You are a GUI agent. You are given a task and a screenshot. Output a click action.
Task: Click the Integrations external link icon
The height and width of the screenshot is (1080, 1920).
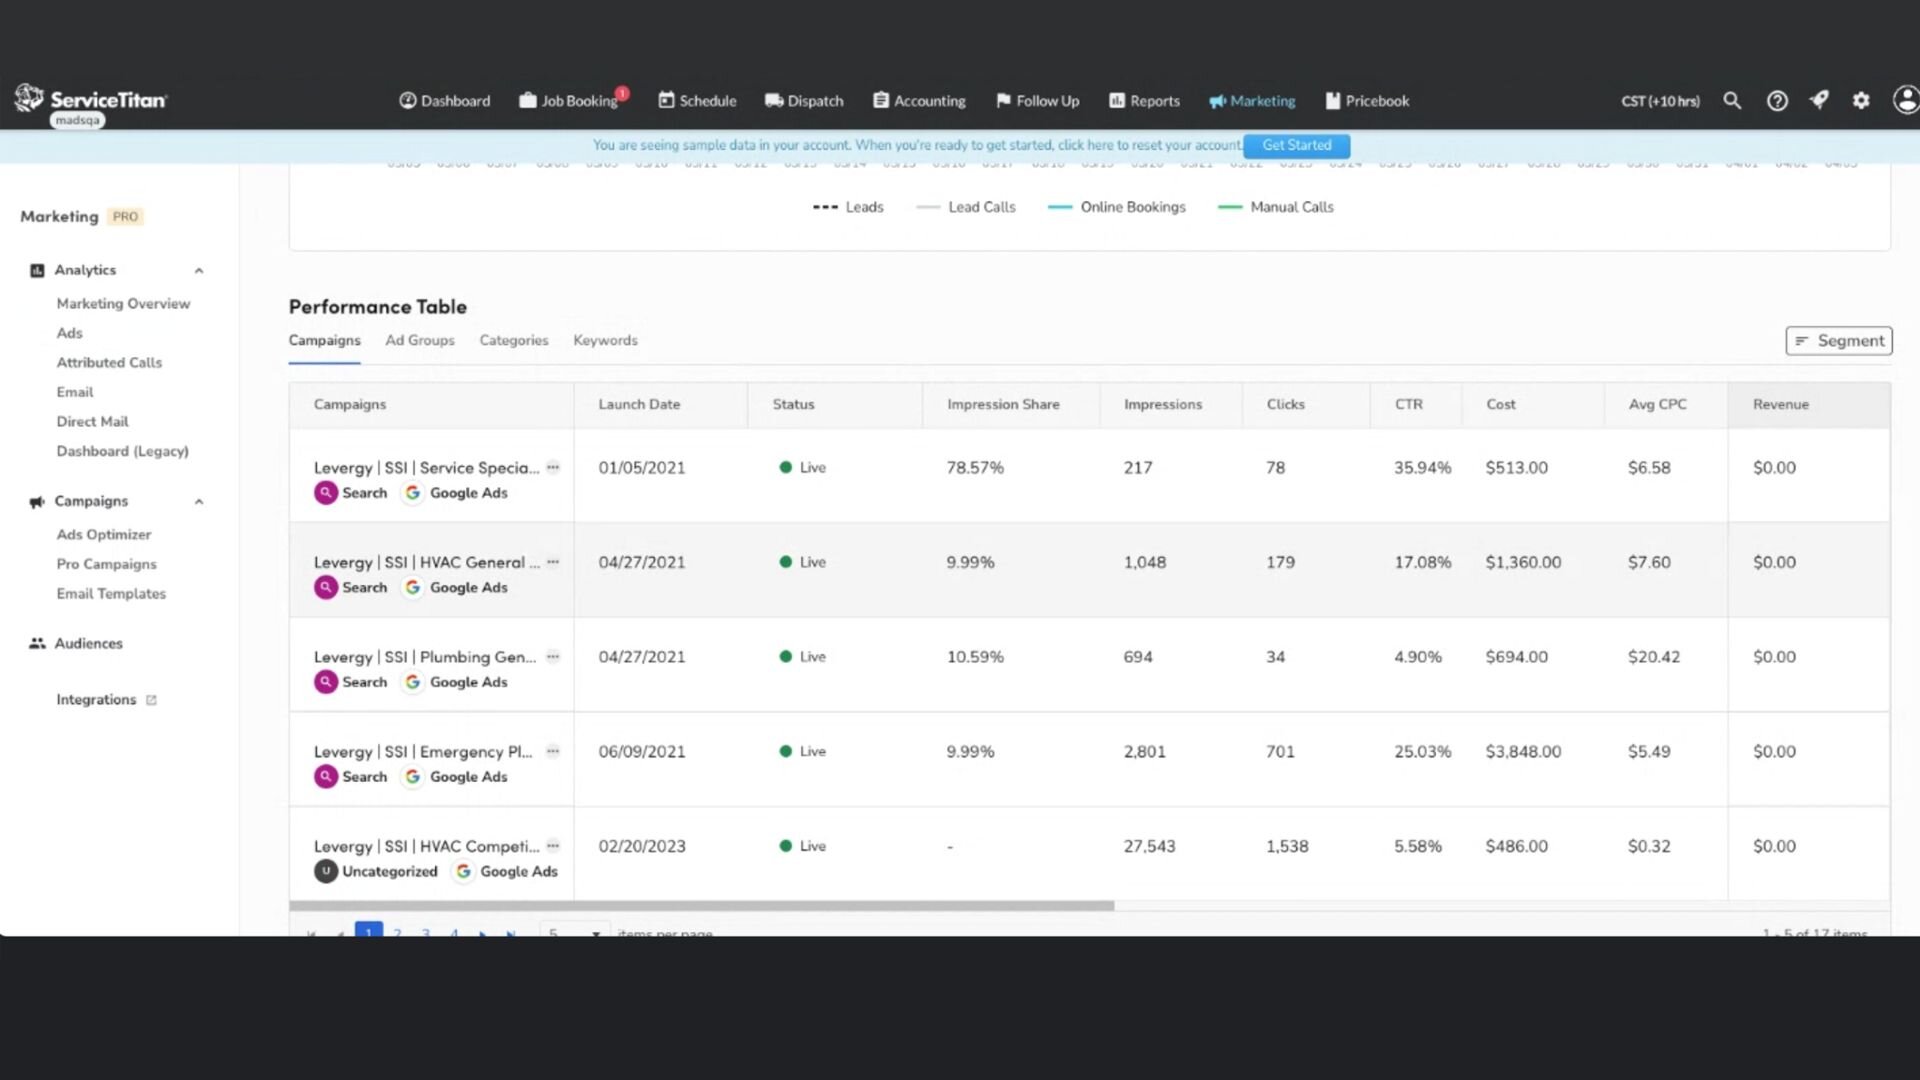point(151,700)
